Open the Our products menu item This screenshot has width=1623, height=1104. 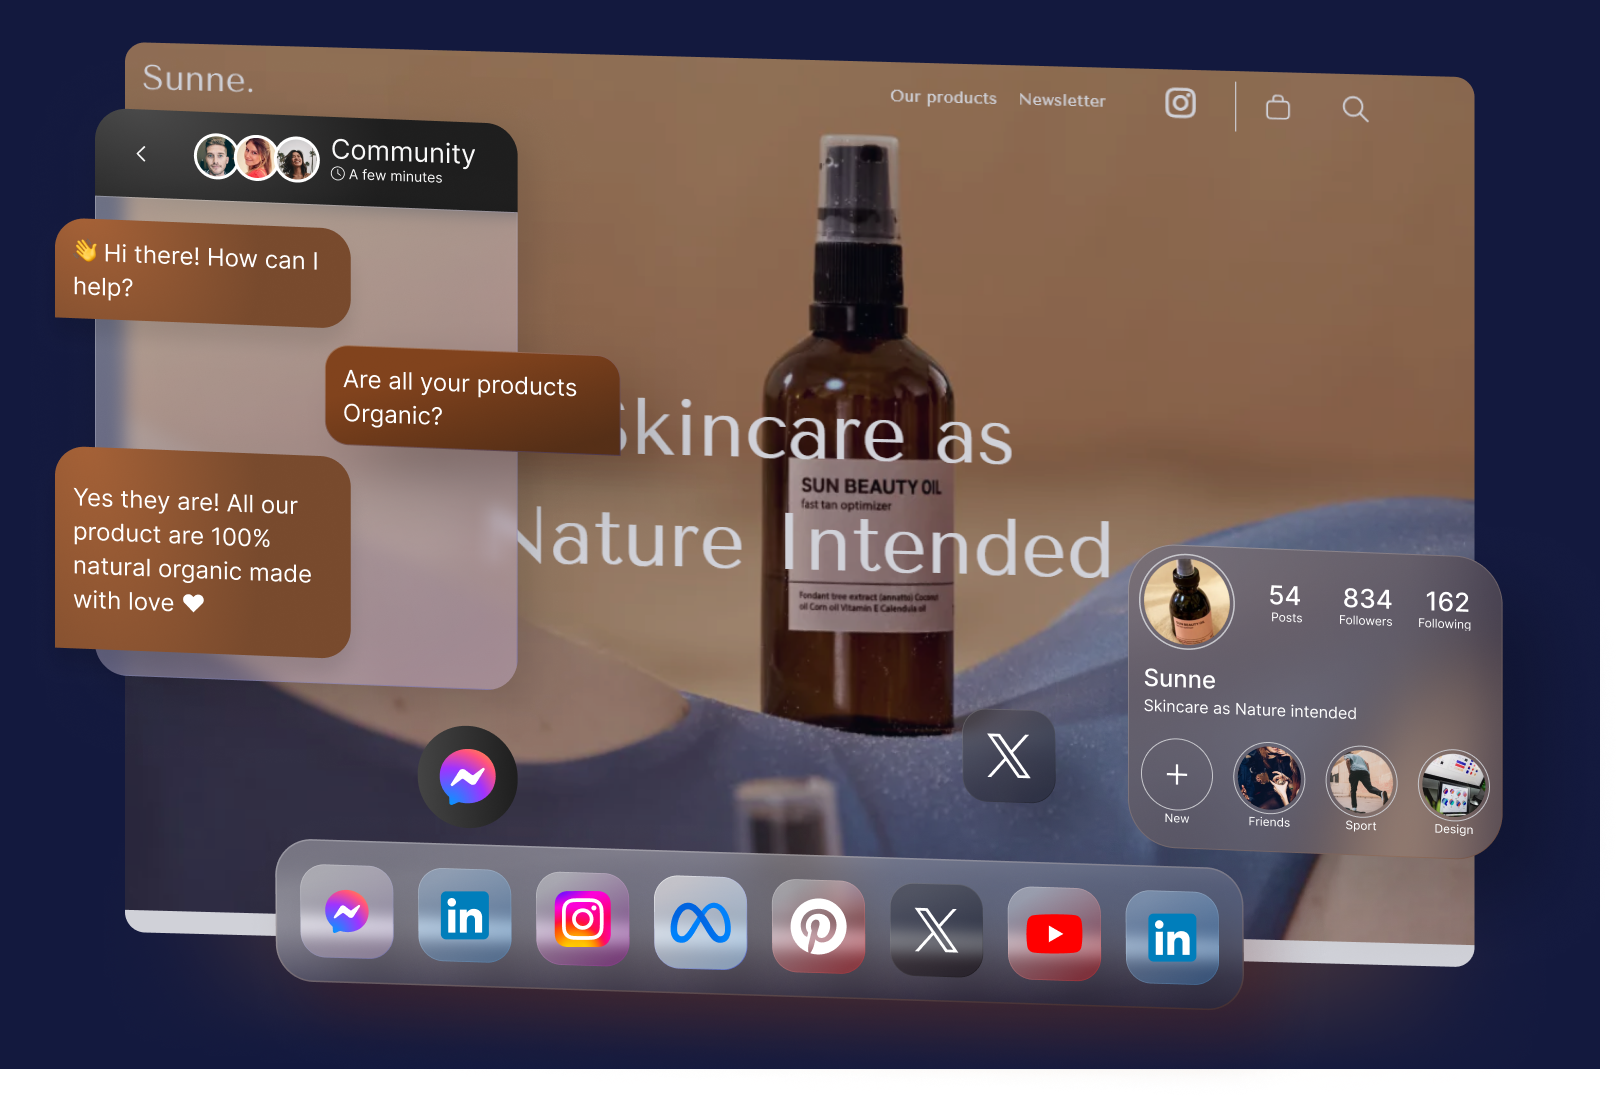coord(943,97)
